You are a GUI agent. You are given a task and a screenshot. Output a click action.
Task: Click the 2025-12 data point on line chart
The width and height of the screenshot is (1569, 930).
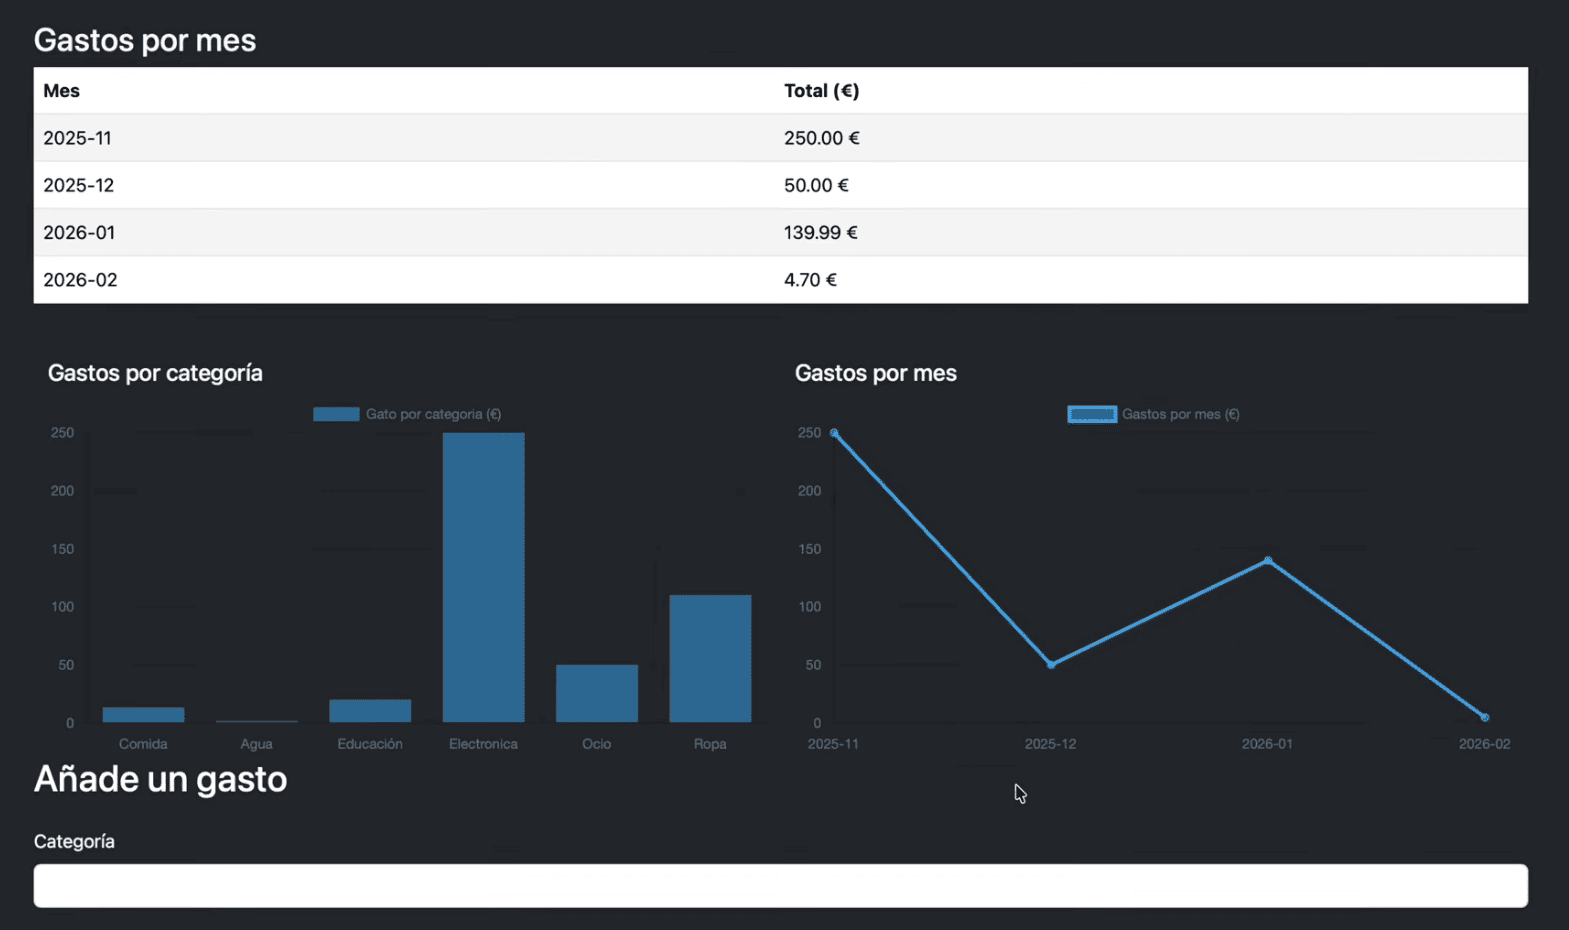click(1051, 665)
